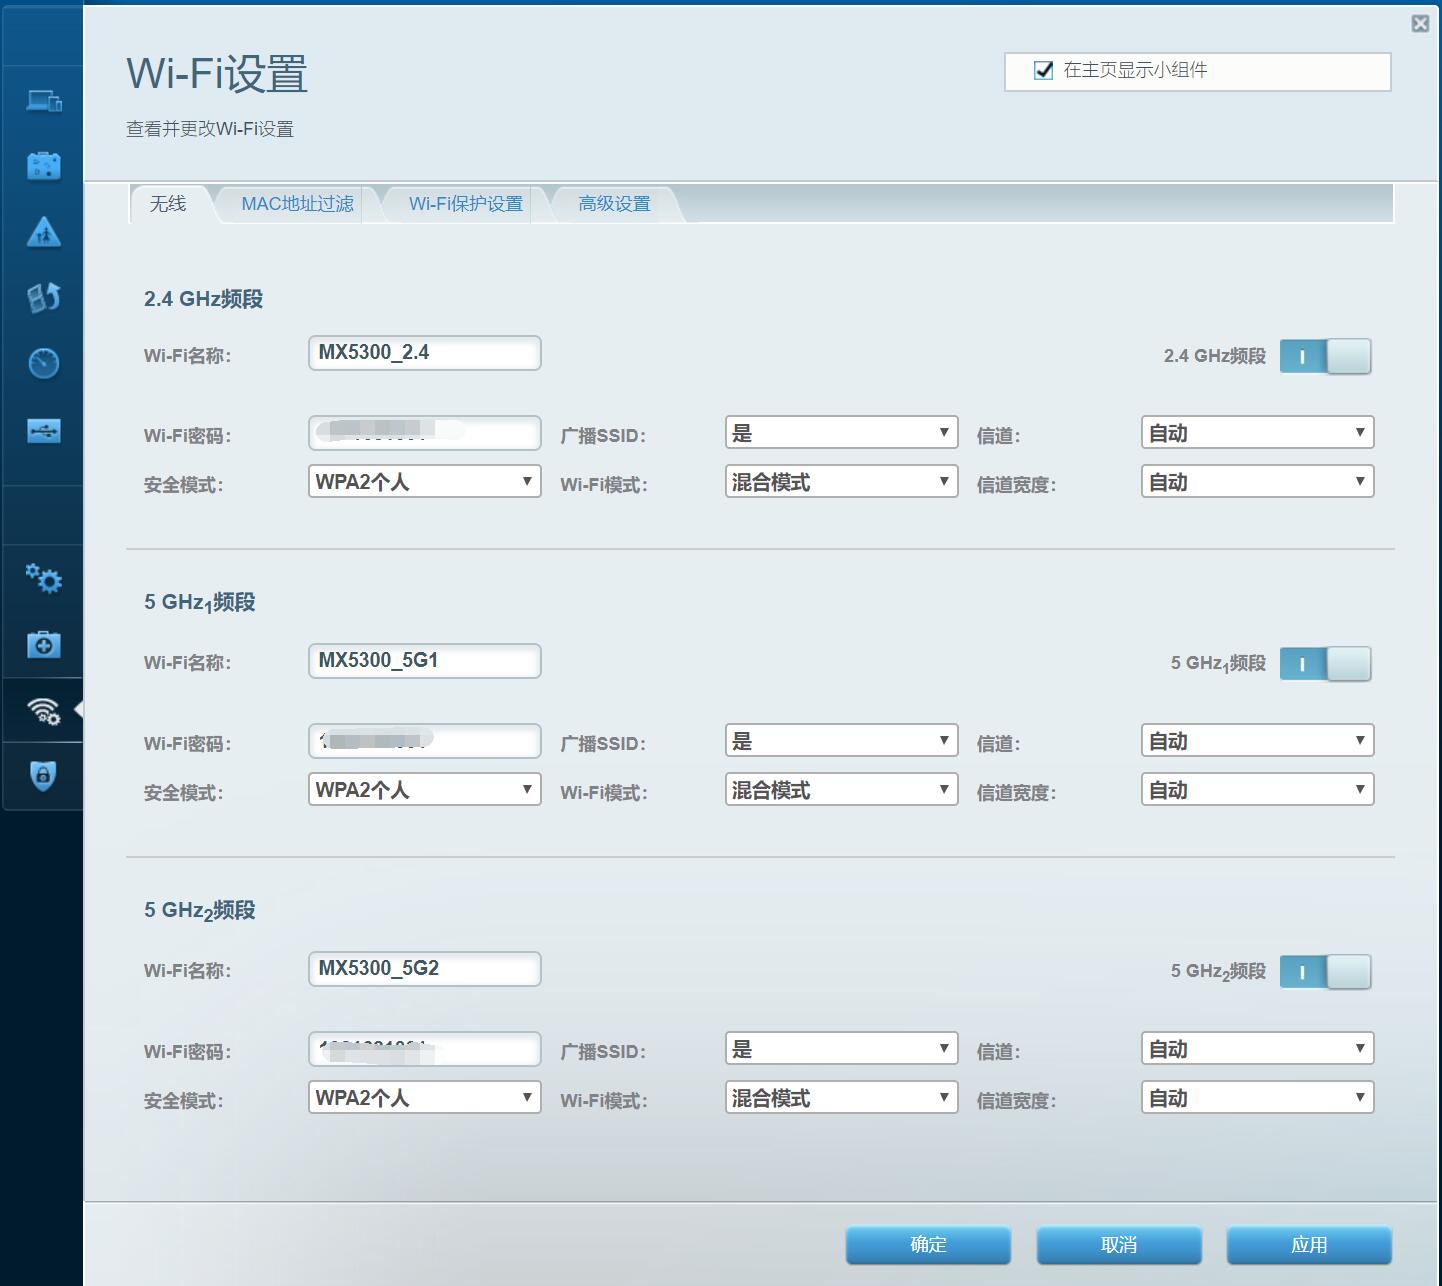This screenshot has width=1442, height=1286.
Task: Uncheck 在主页显示小组件 checkbox
Action: pyautogui.click(x=1043, y=70)
